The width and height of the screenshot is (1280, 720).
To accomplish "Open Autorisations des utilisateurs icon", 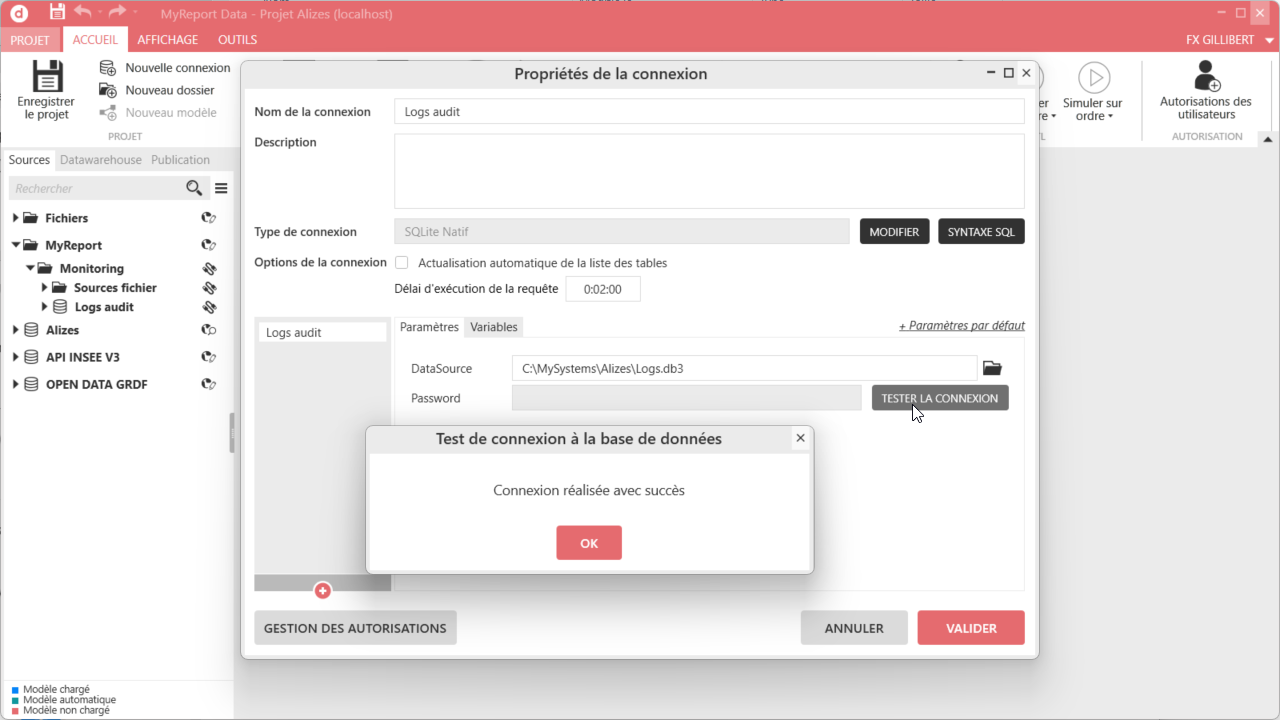I will pyautogui.click(x=1206, y=76).
